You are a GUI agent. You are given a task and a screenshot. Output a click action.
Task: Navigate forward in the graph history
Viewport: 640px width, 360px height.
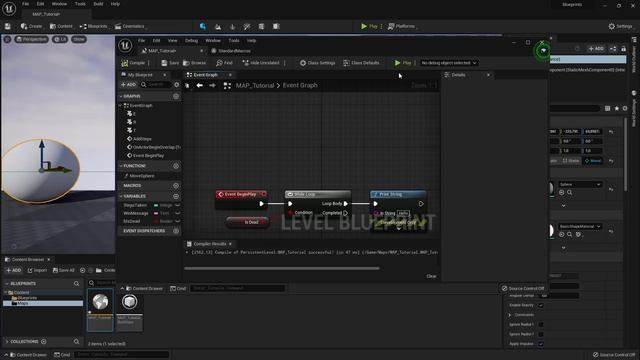(x=212, y=85)
